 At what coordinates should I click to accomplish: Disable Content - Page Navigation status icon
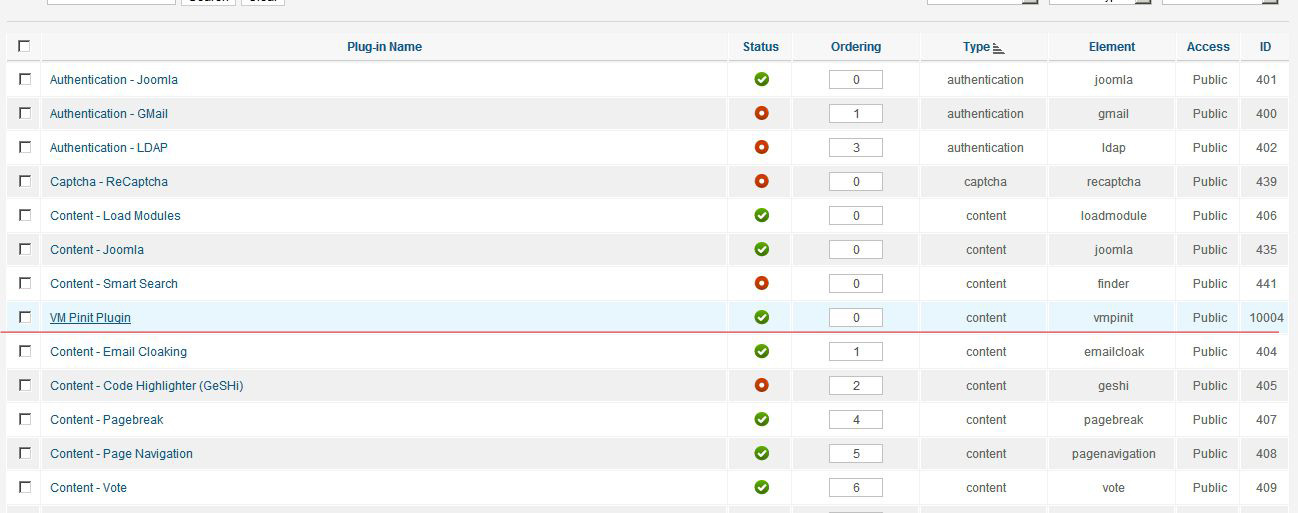[x=761, y=453]
